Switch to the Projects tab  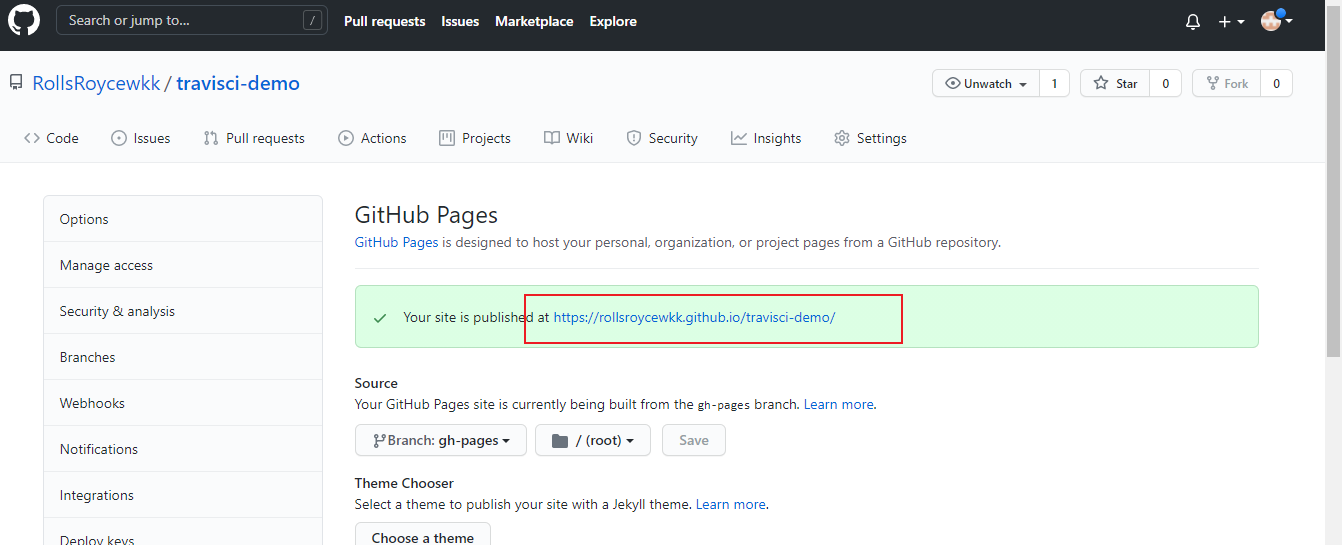475,138
